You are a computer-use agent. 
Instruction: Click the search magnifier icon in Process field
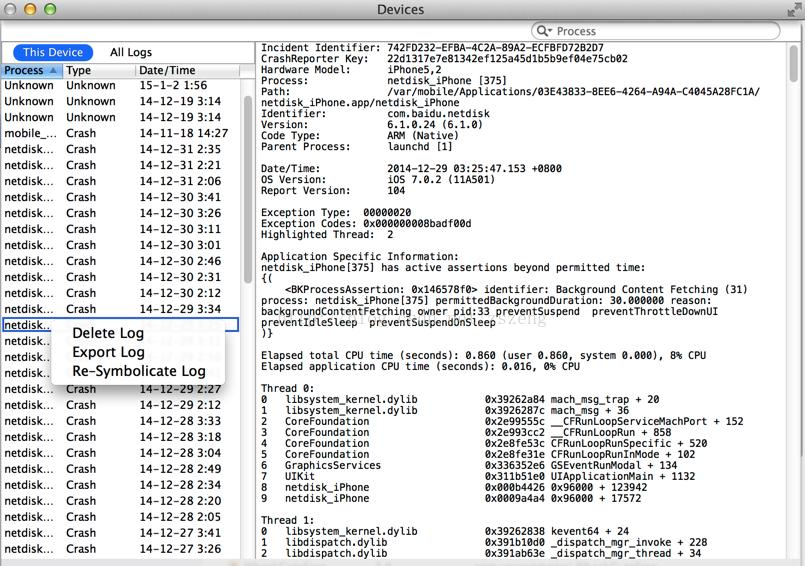click(x=543, y=31)
